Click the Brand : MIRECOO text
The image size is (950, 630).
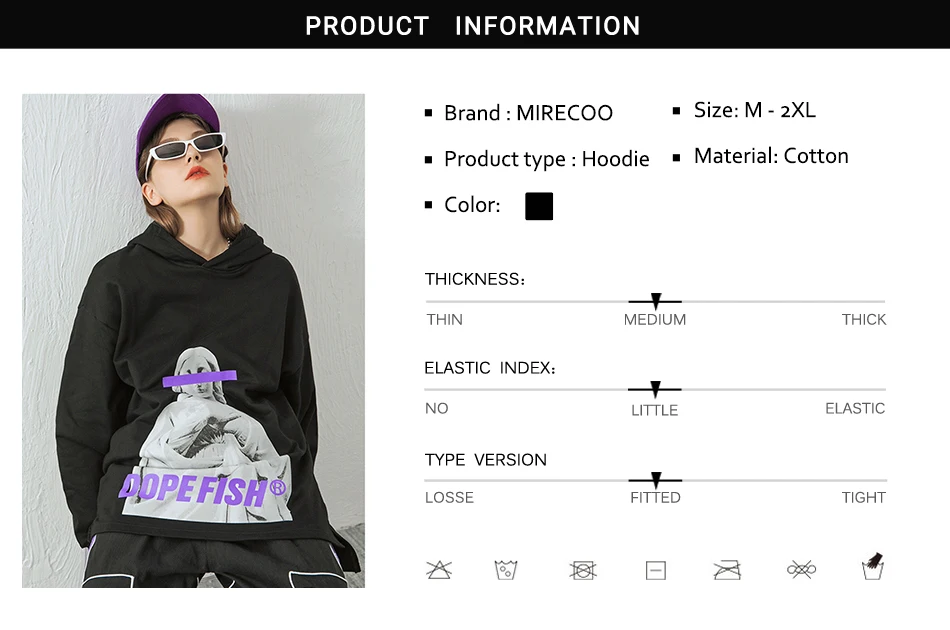click(x=528, y=113)
